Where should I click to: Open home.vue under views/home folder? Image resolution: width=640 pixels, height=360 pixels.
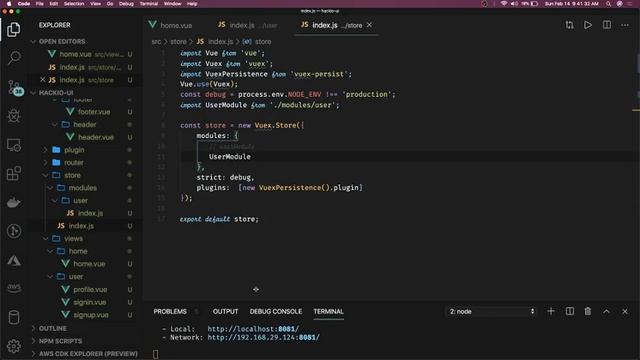point(89,264)
